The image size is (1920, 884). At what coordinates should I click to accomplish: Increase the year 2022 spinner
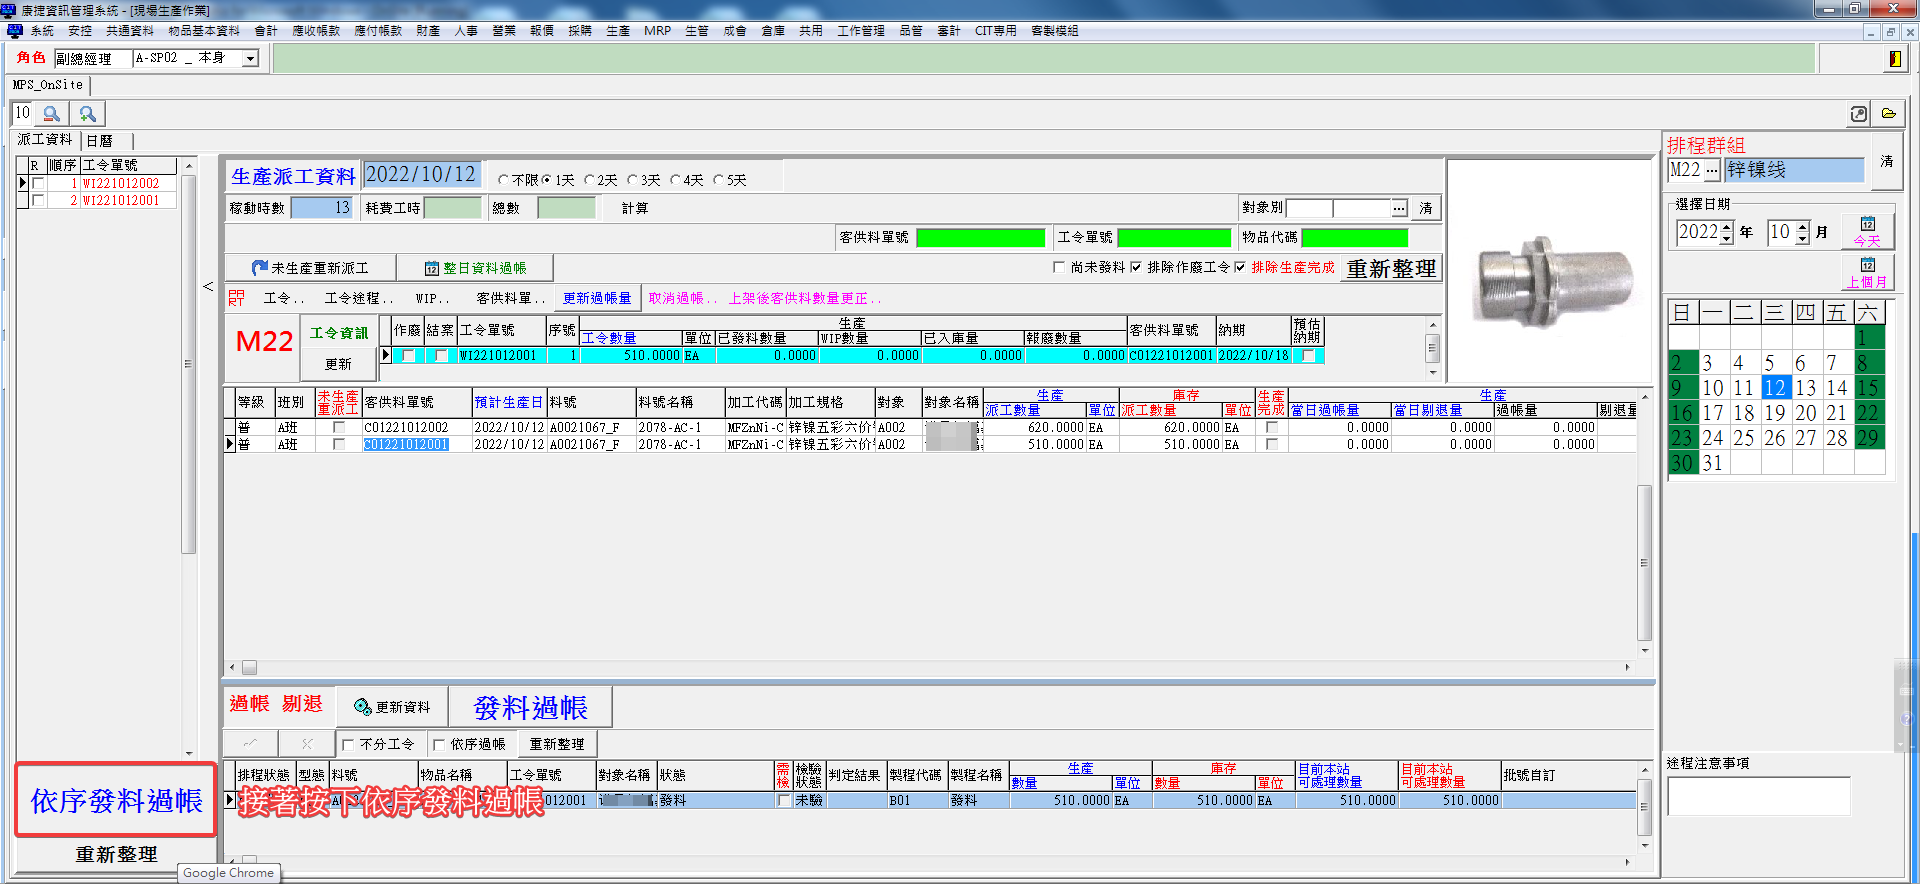click(1726, 227)
